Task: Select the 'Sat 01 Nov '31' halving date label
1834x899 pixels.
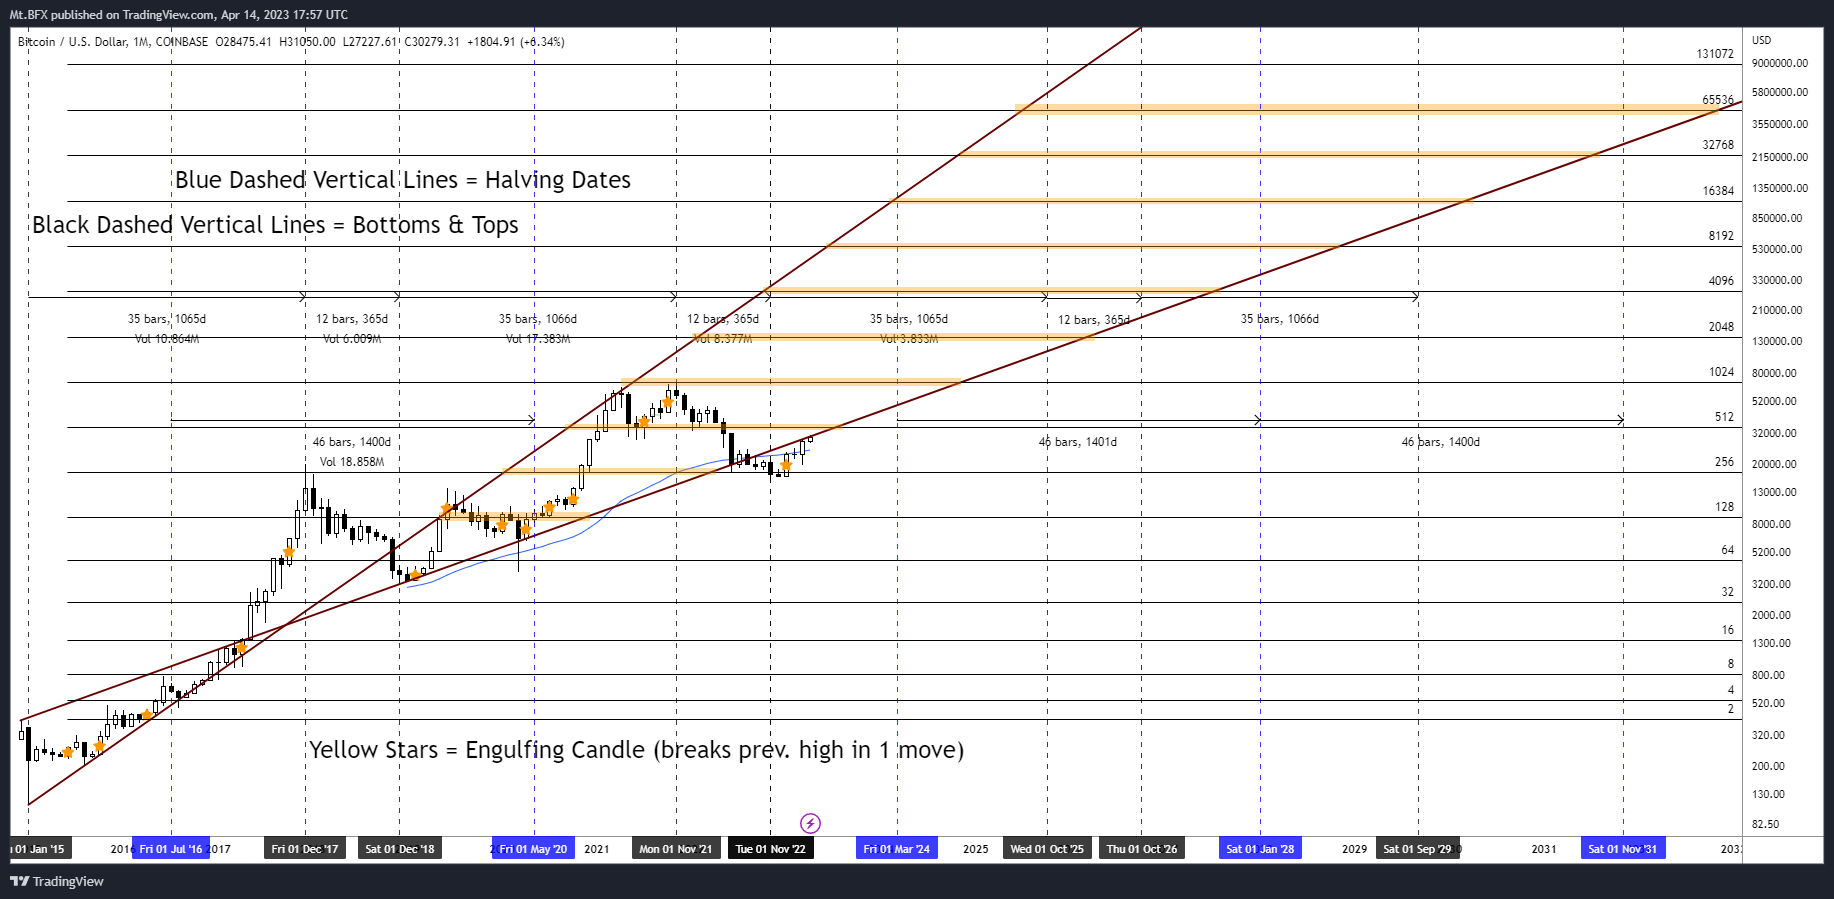Action: pos(1622,849)
